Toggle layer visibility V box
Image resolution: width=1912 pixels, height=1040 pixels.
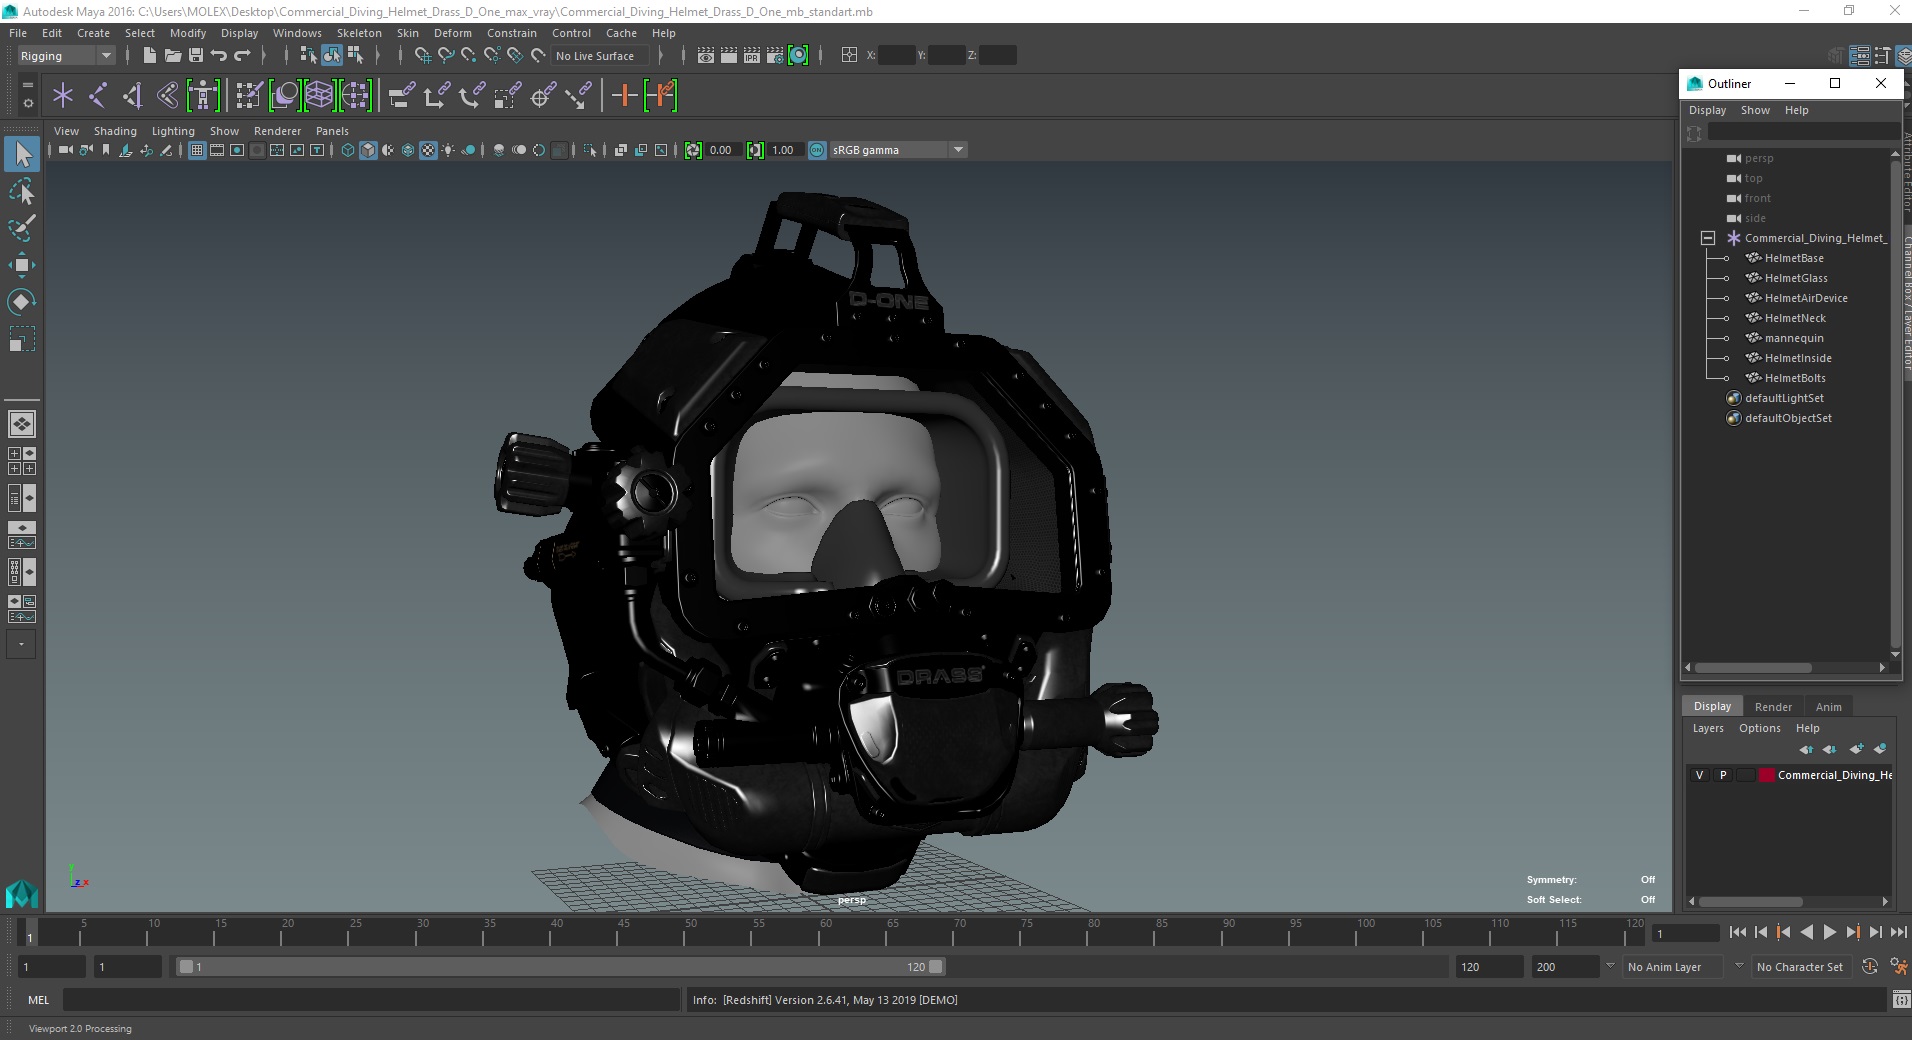pos(1699,775)
